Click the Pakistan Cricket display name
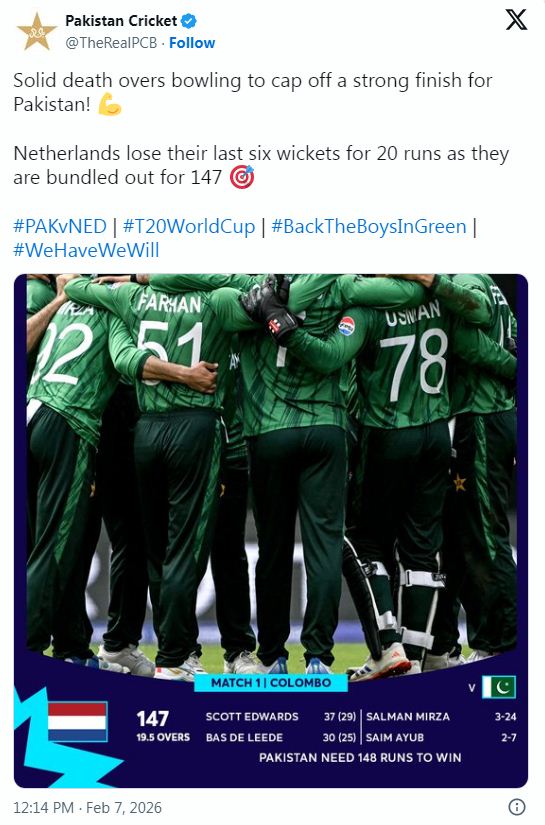Screen dimensions: 545x825 121,21
